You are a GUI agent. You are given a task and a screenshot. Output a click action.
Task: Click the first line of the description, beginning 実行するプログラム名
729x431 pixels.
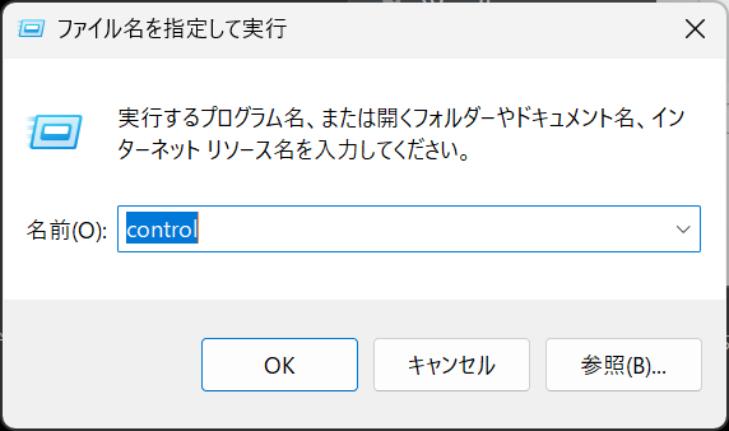(401, 118)
